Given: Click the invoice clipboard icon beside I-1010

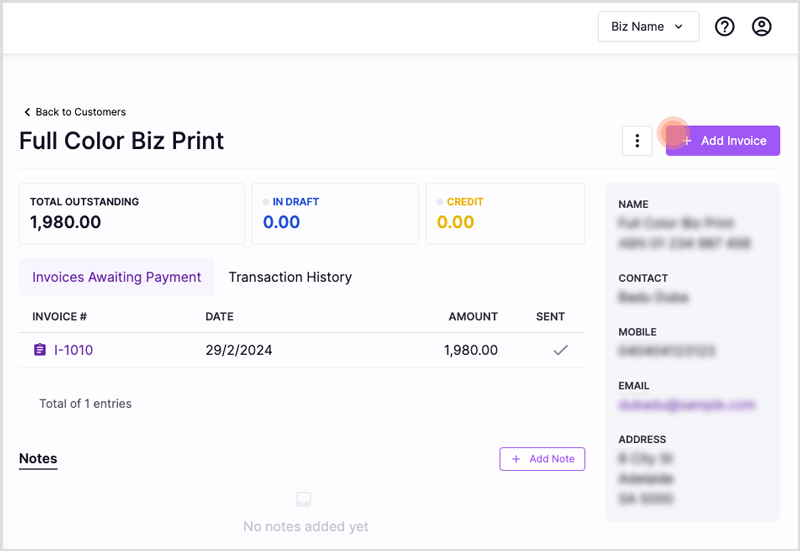Looking at the screenshot, I should click(40, 350).
